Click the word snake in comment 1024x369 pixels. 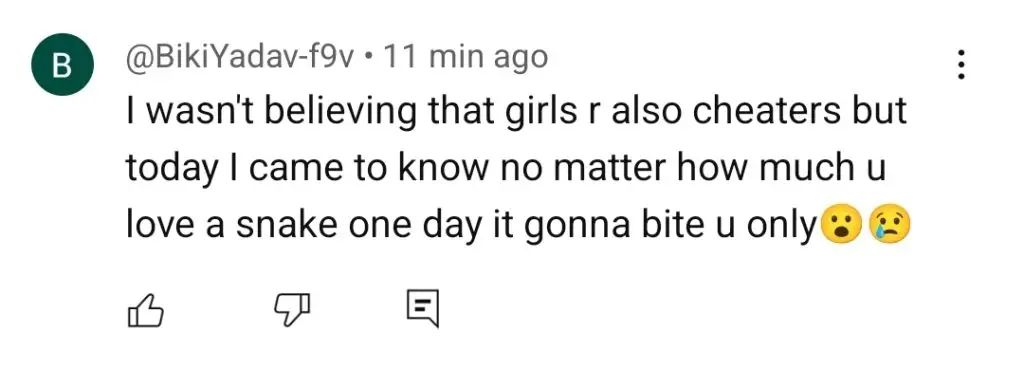(x=287, y=226)
